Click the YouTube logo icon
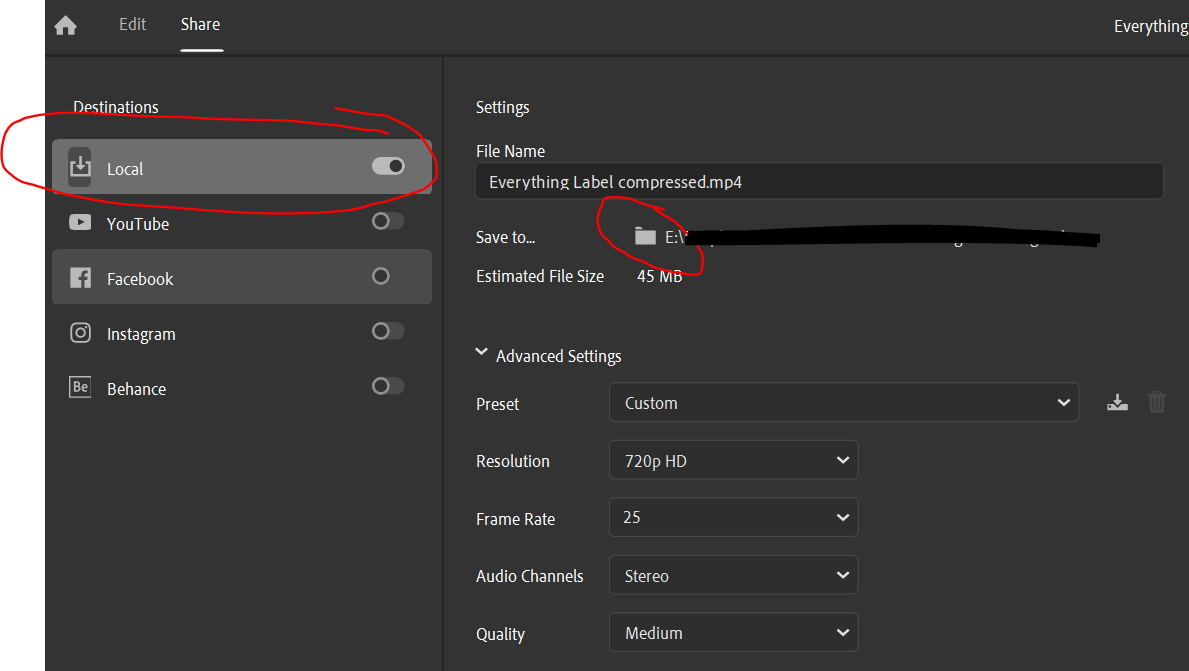This screenshot has width=1189, height=671. pyautogui.click(x=80, y=223)
